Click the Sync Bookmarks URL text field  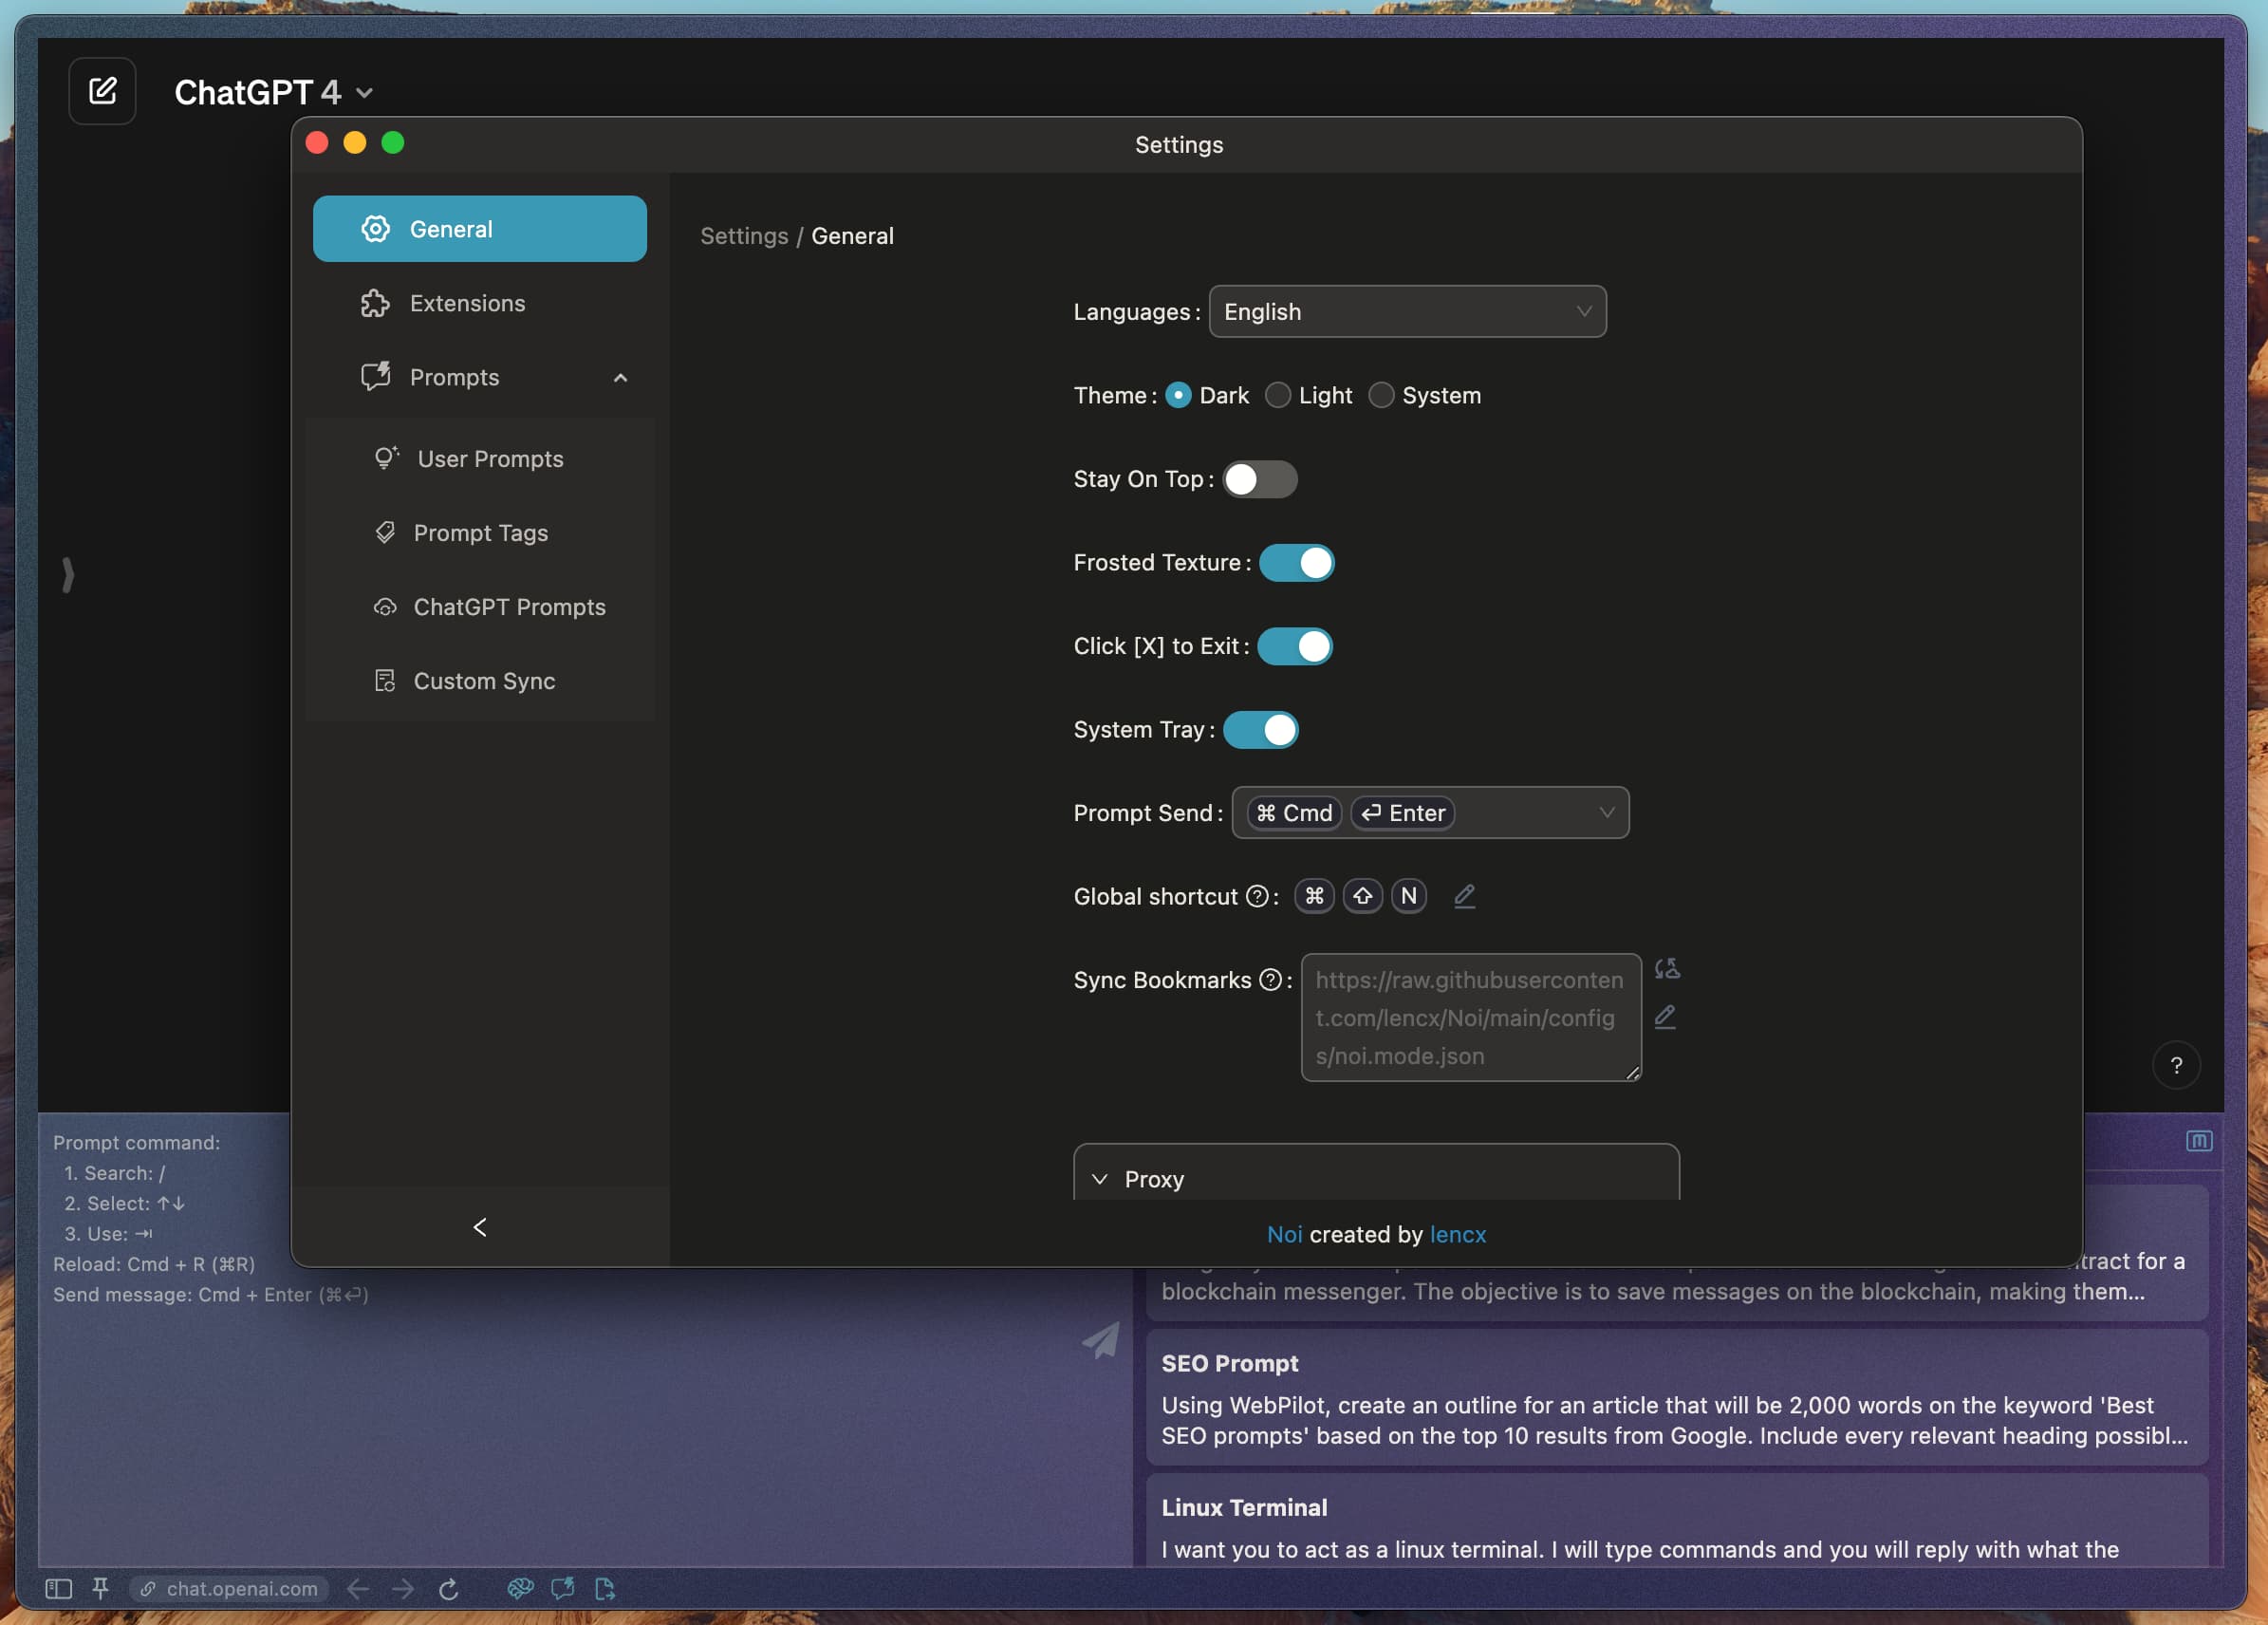(x=1469, y=1017)
